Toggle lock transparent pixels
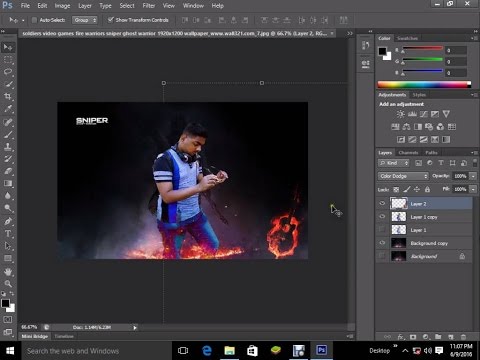 [396, 189]
